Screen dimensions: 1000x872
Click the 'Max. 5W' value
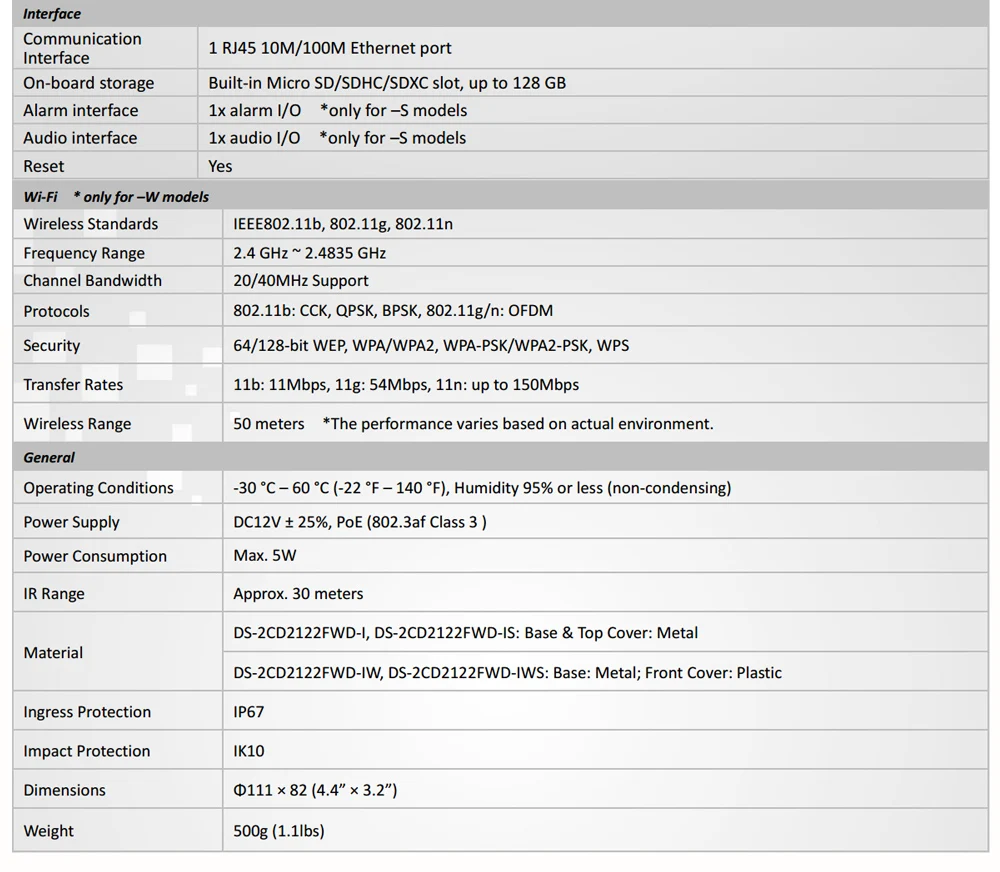pos(265,556)
